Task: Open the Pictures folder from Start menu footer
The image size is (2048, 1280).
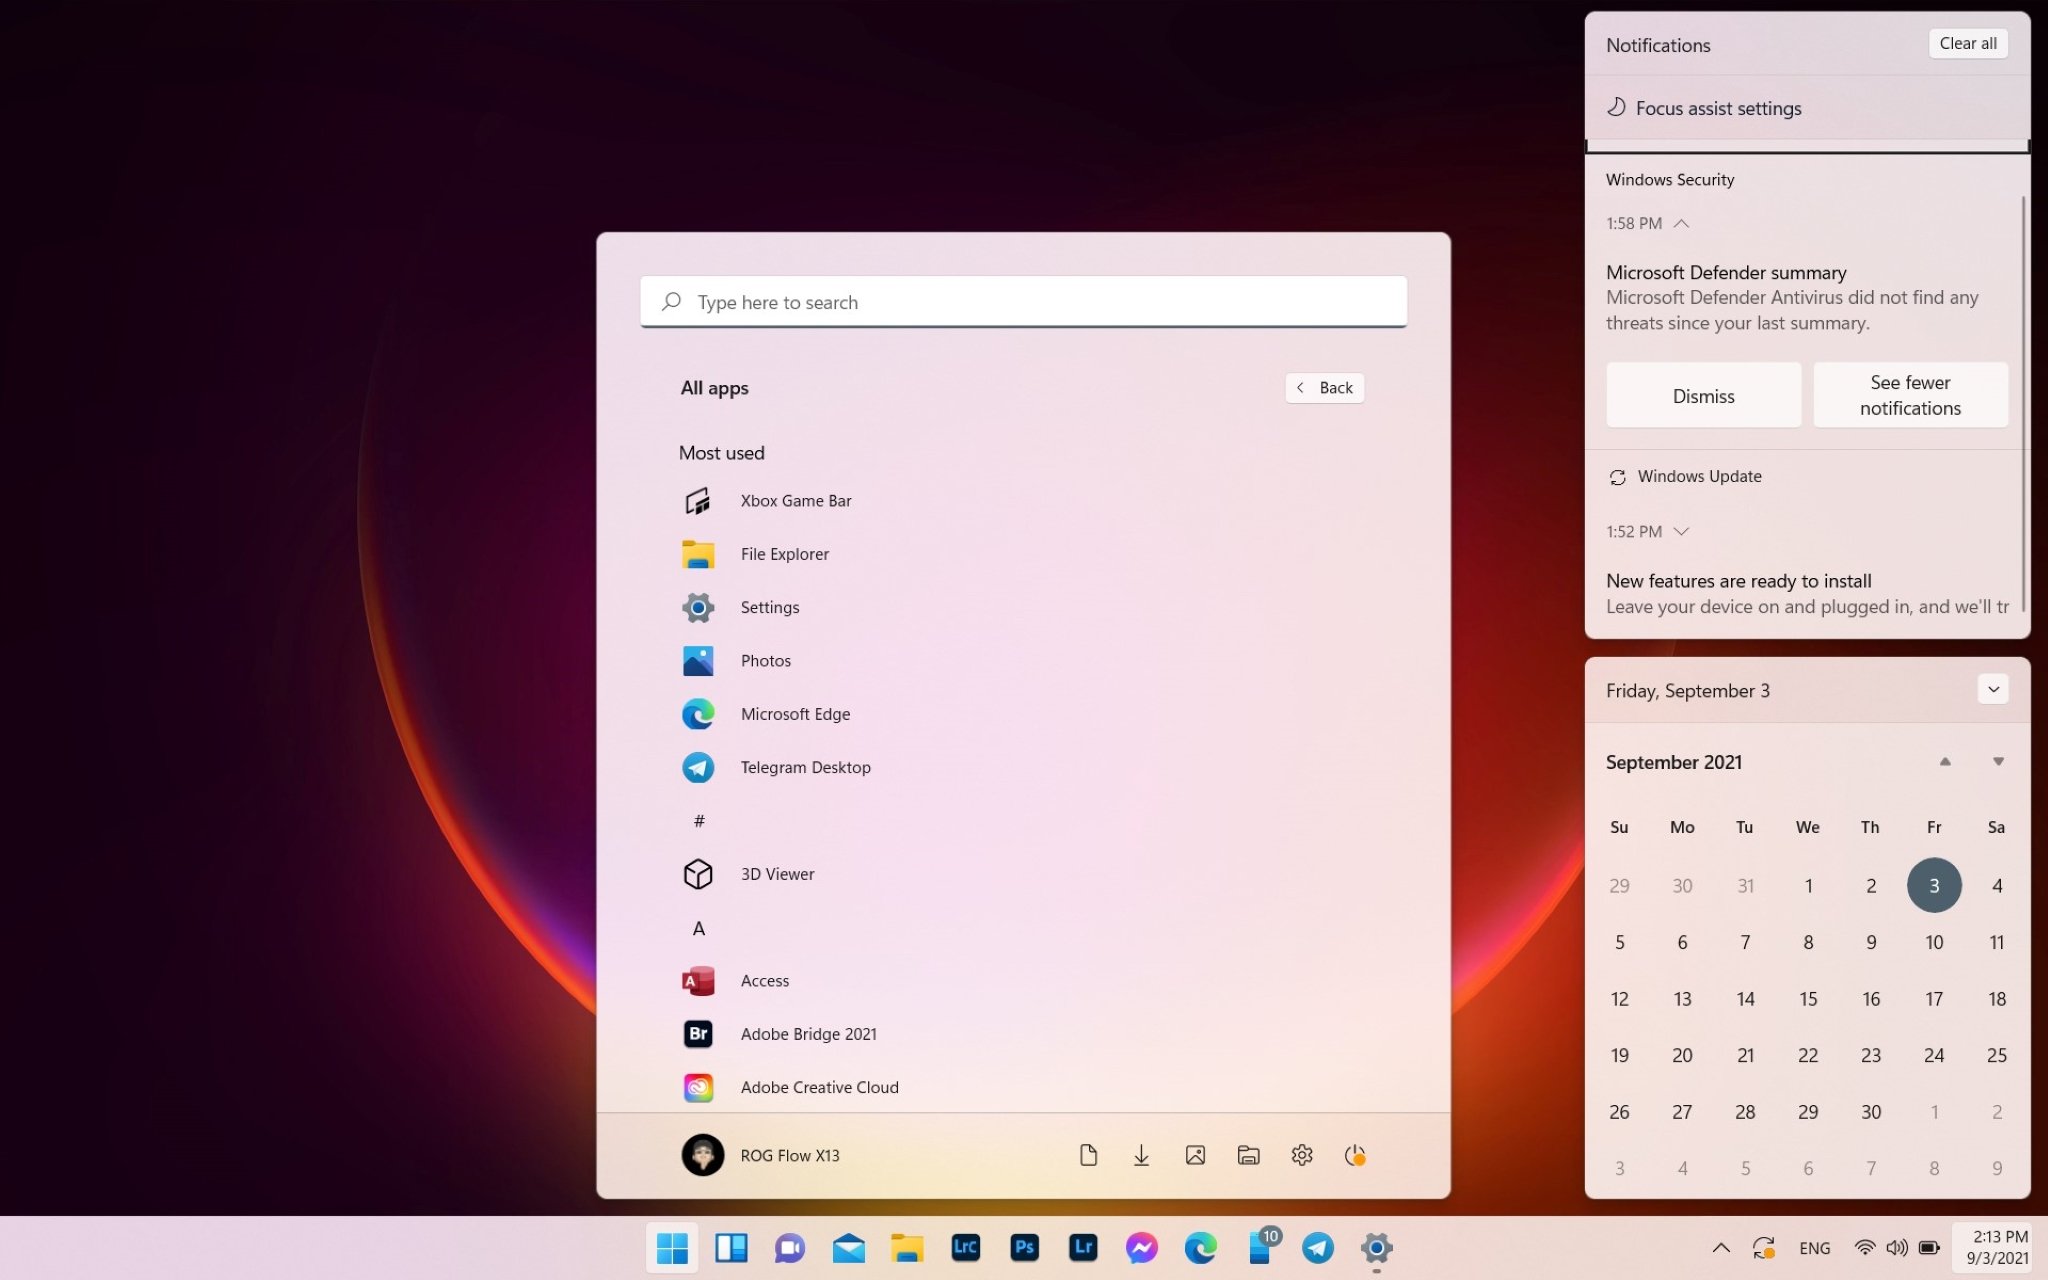Action: tap(1194, 1155)
